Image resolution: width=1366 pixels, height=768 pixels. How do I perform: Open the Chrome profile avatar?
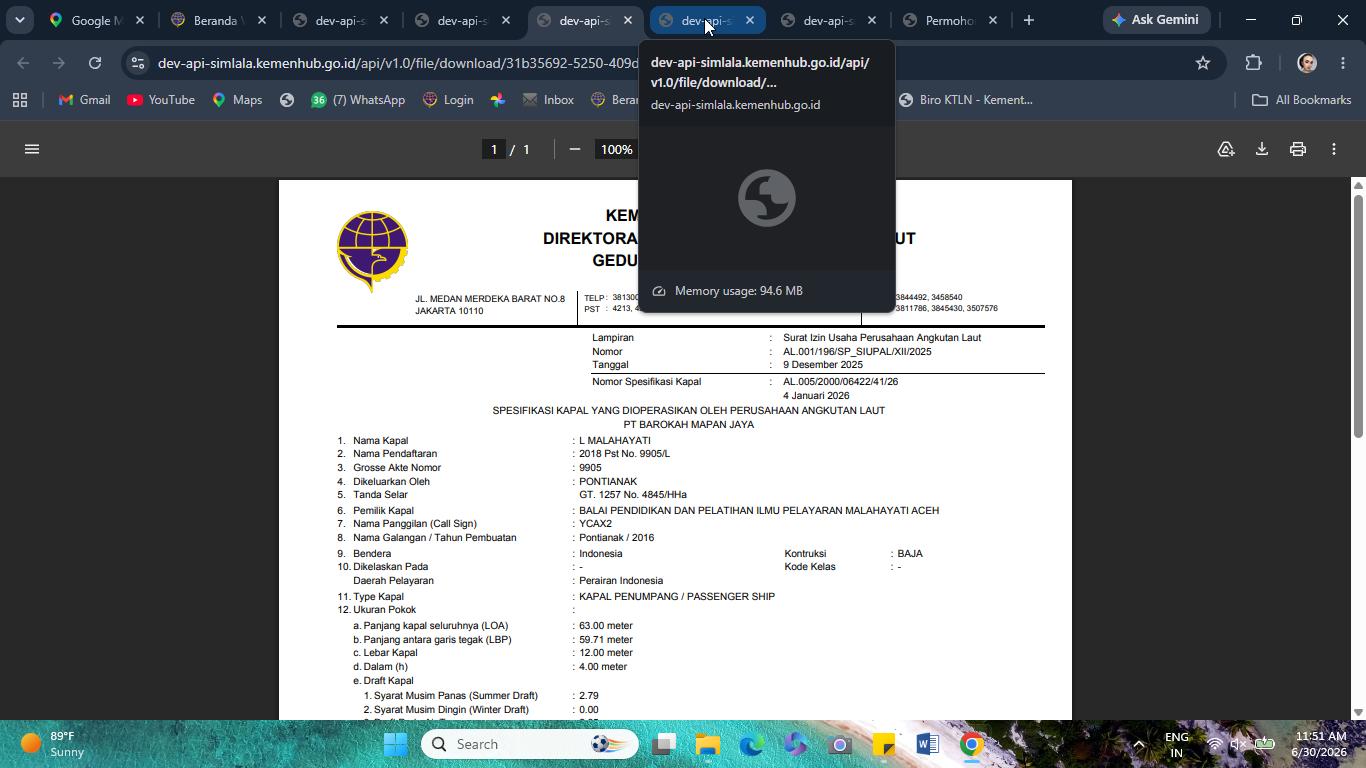coord(1306,63)
